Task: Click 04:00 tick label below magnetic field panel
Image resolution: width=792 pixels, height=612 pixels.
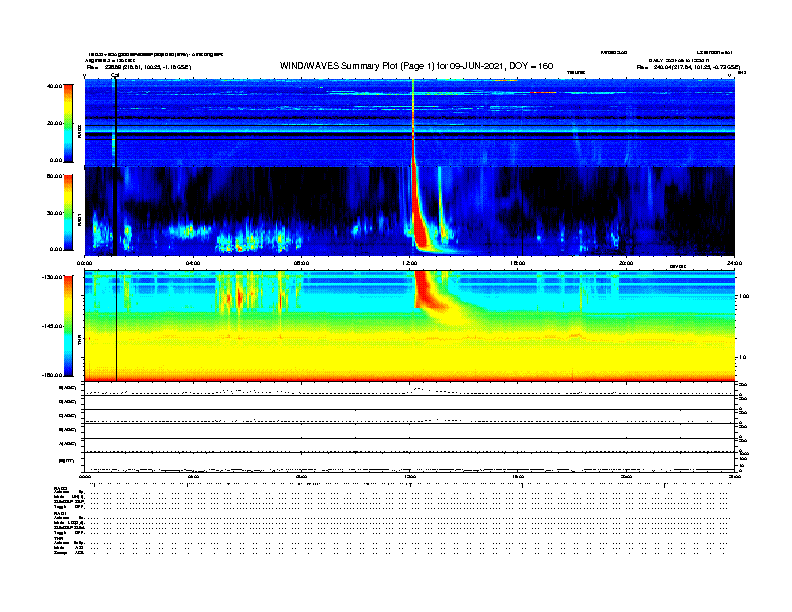Action: tap(193, 477)
